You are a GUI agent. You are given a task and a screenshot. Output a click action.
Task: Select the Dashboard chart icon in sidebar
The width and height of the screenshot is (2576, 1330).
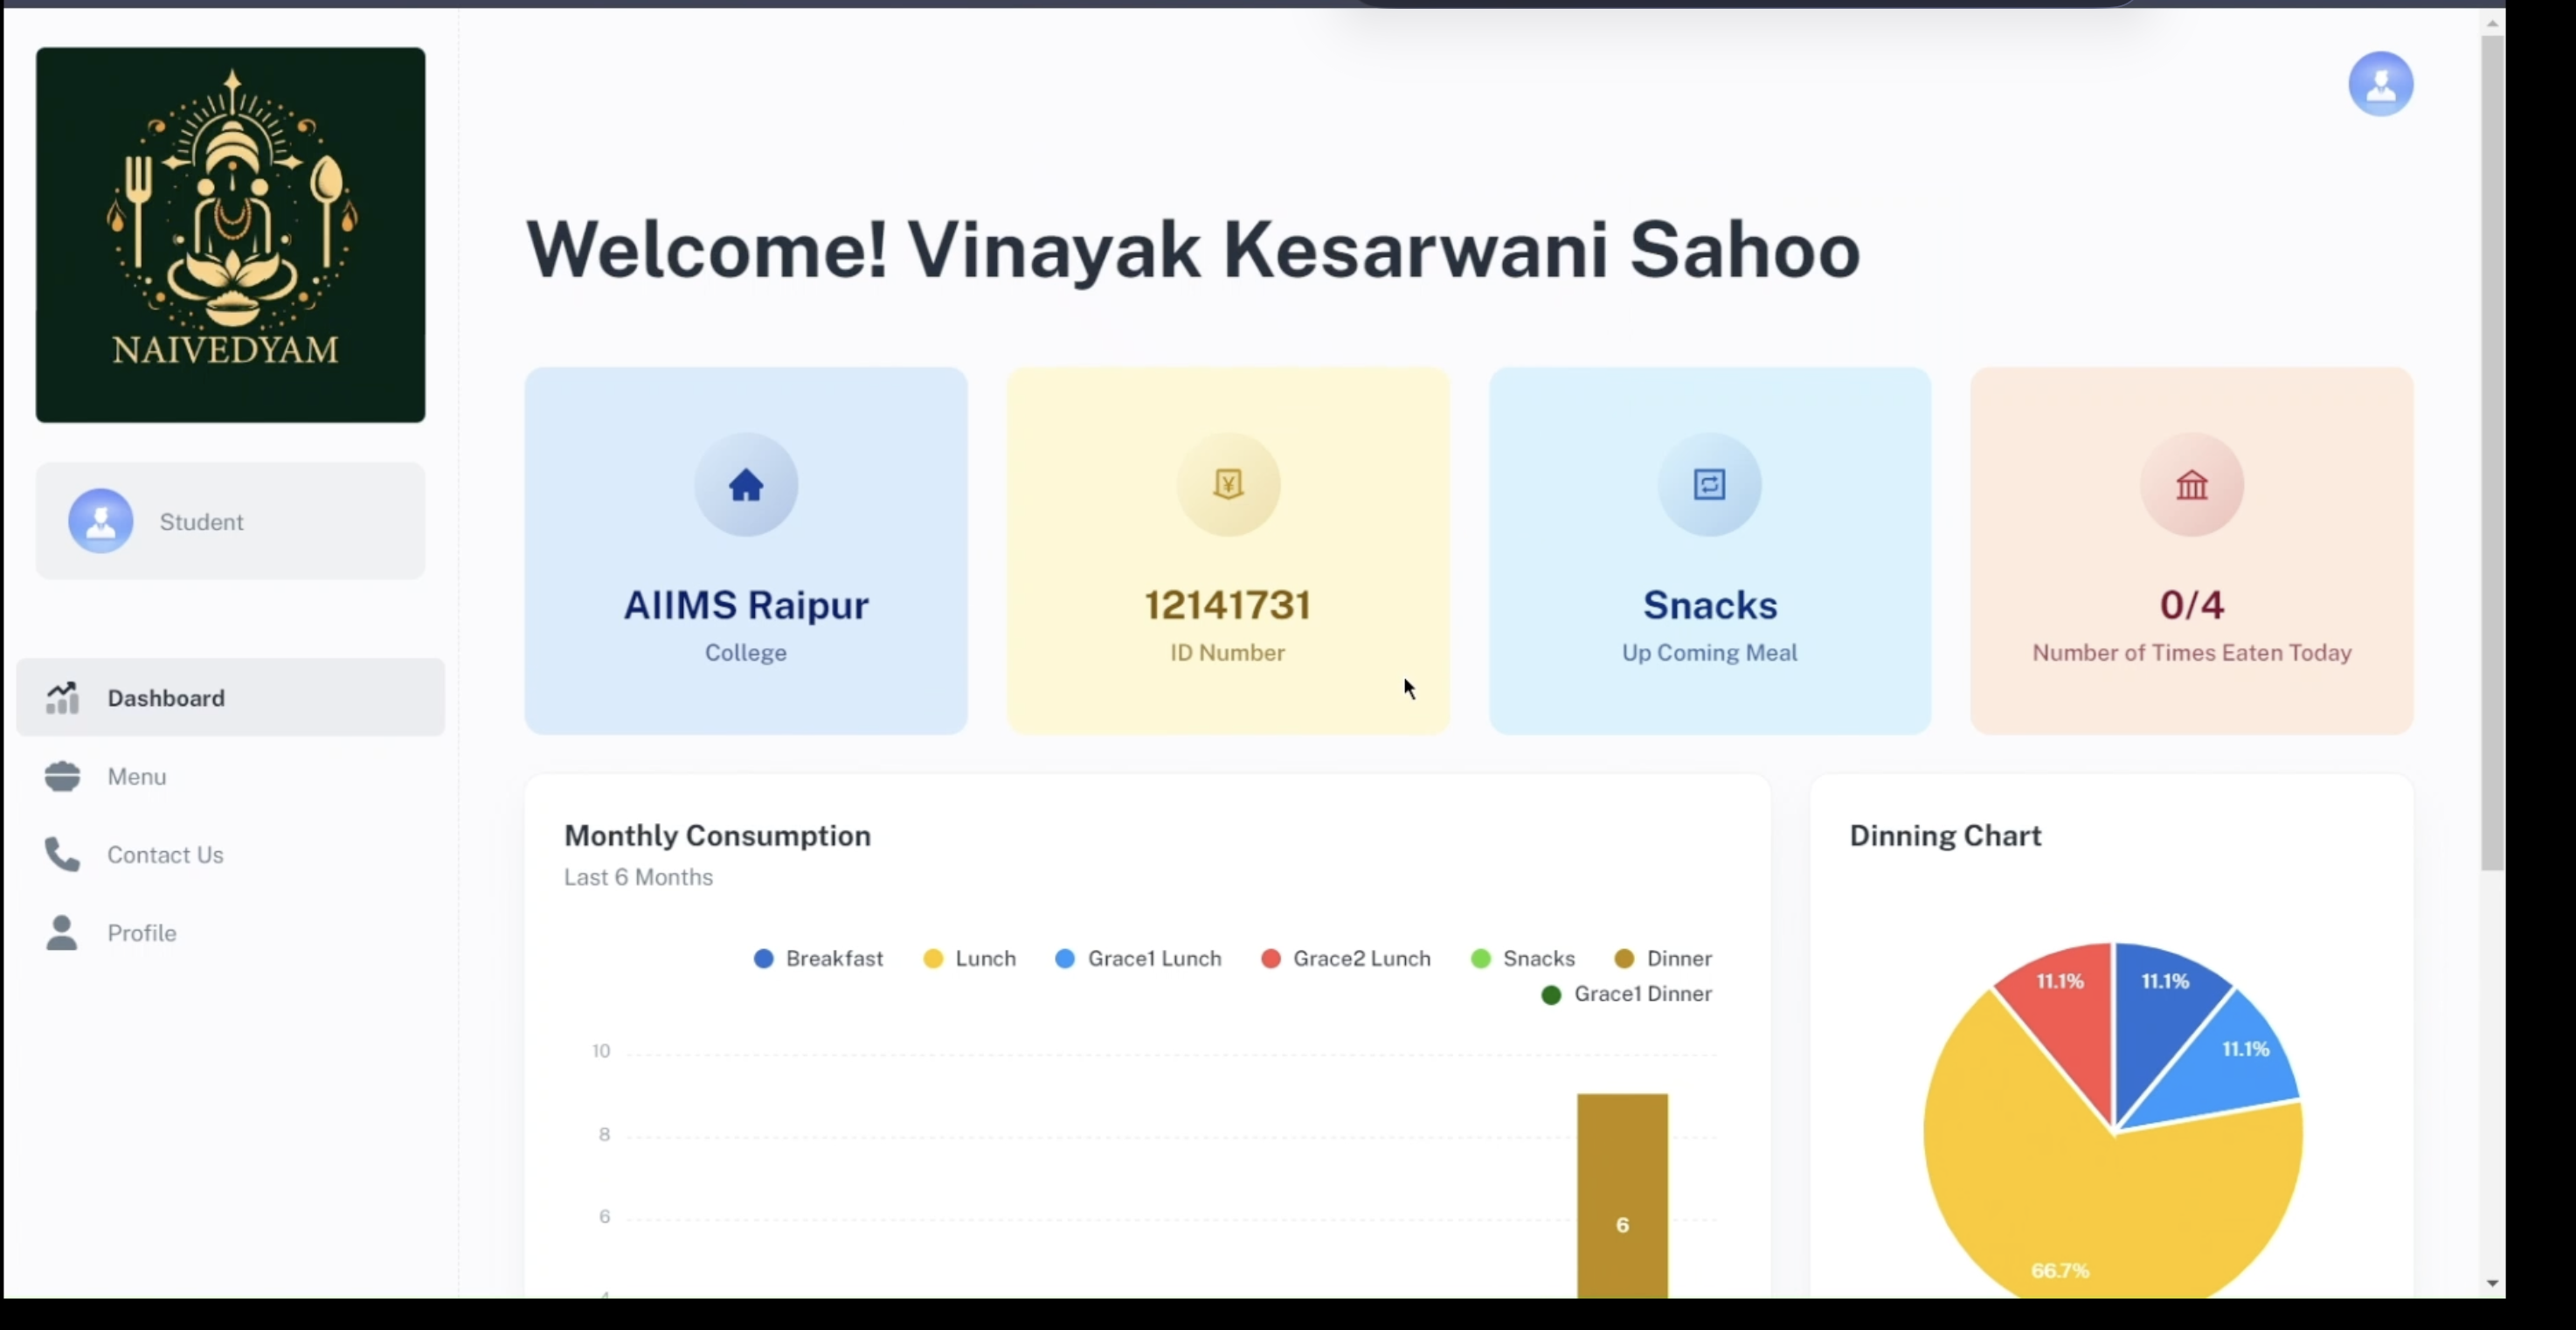click(x=62, y=698)
